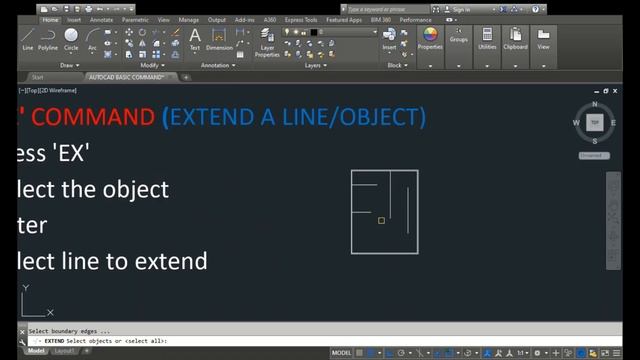
Task: Select the Dimension tool
Action: pos(219,39)
